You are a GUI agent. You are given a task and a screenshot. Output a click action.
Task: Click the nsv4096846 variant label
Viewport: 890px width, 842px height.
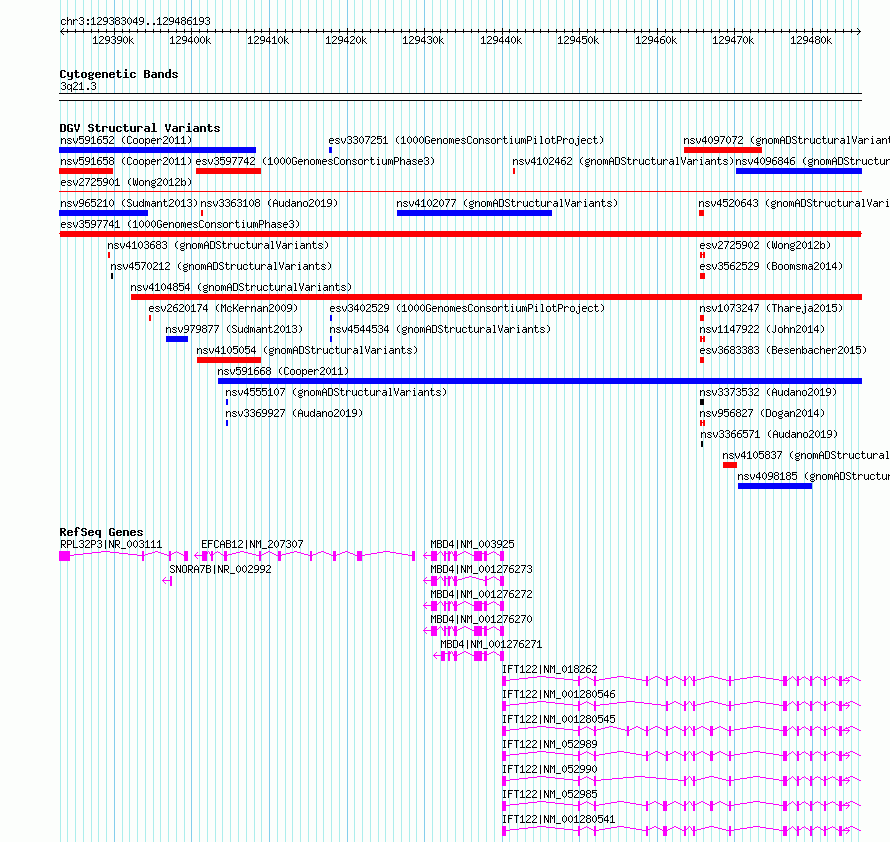[x=813, y=161]
